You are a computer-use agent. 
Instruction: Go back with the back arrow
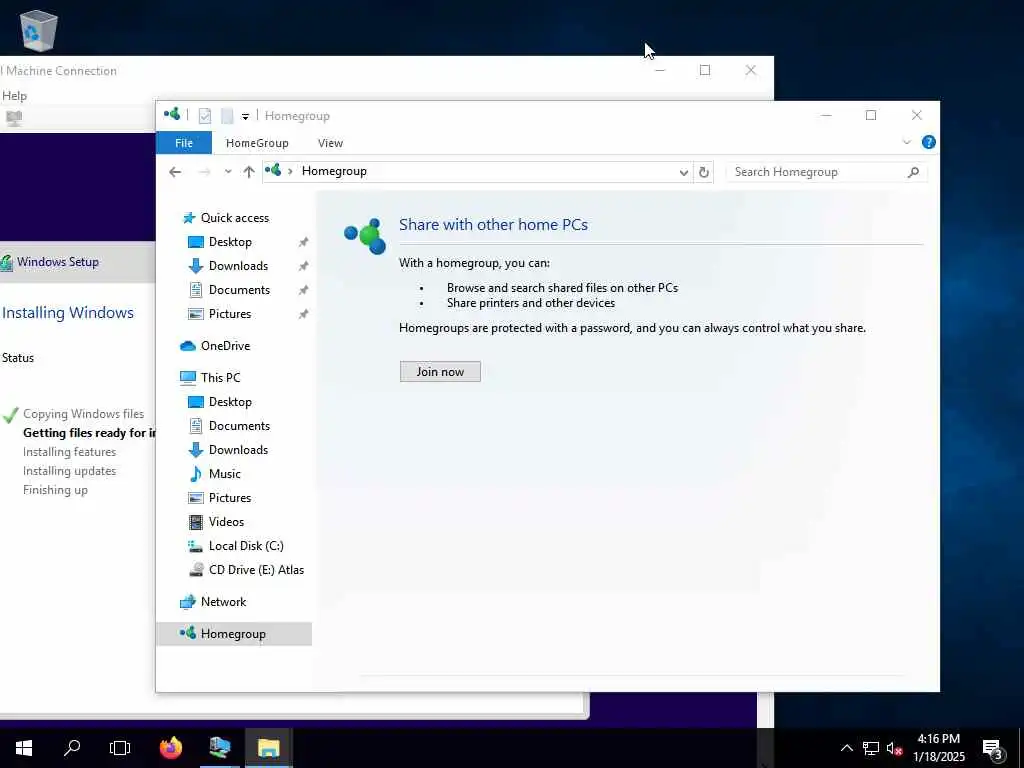point(175,172)
